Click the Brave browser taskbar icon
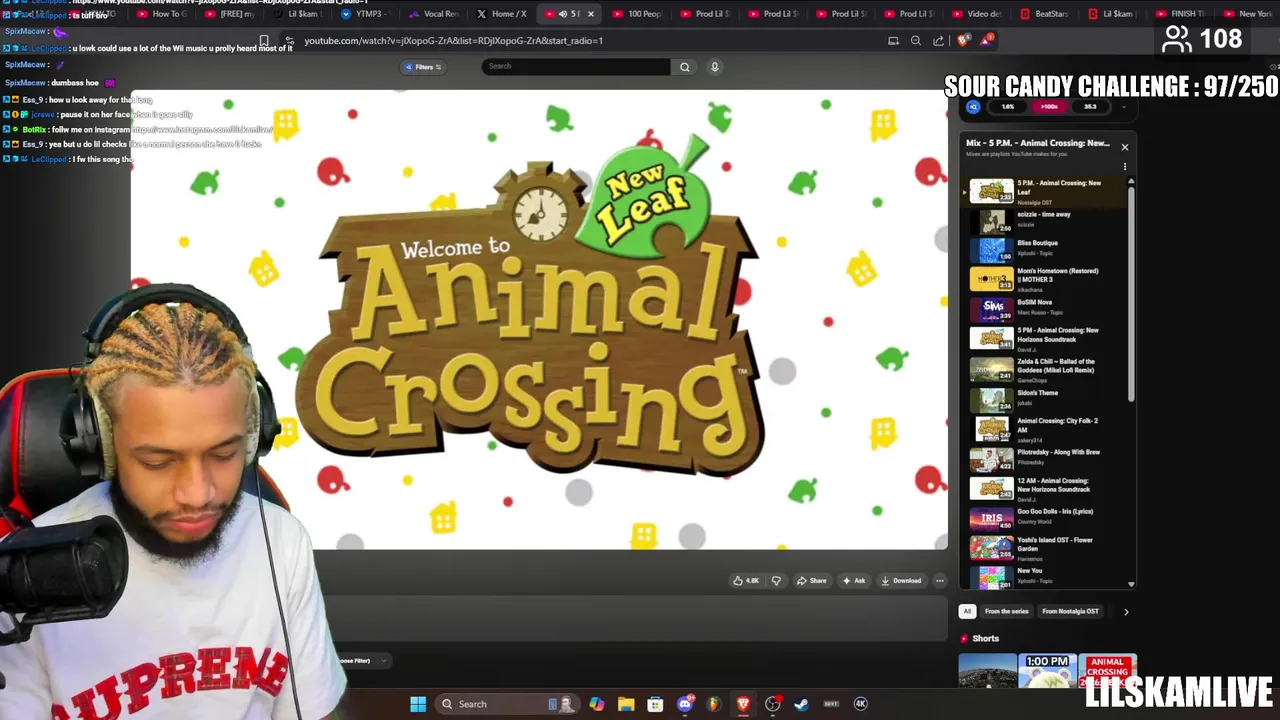The image size is (1280, 720). pos(743,704)
